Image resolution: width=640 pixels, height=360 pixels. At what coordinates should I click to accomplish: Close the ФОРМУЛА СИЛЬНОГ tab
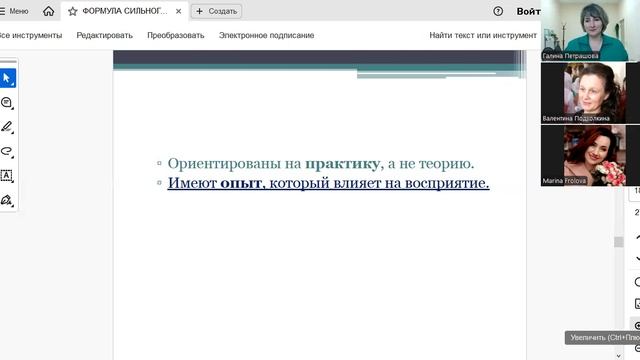tap(178, 11)
